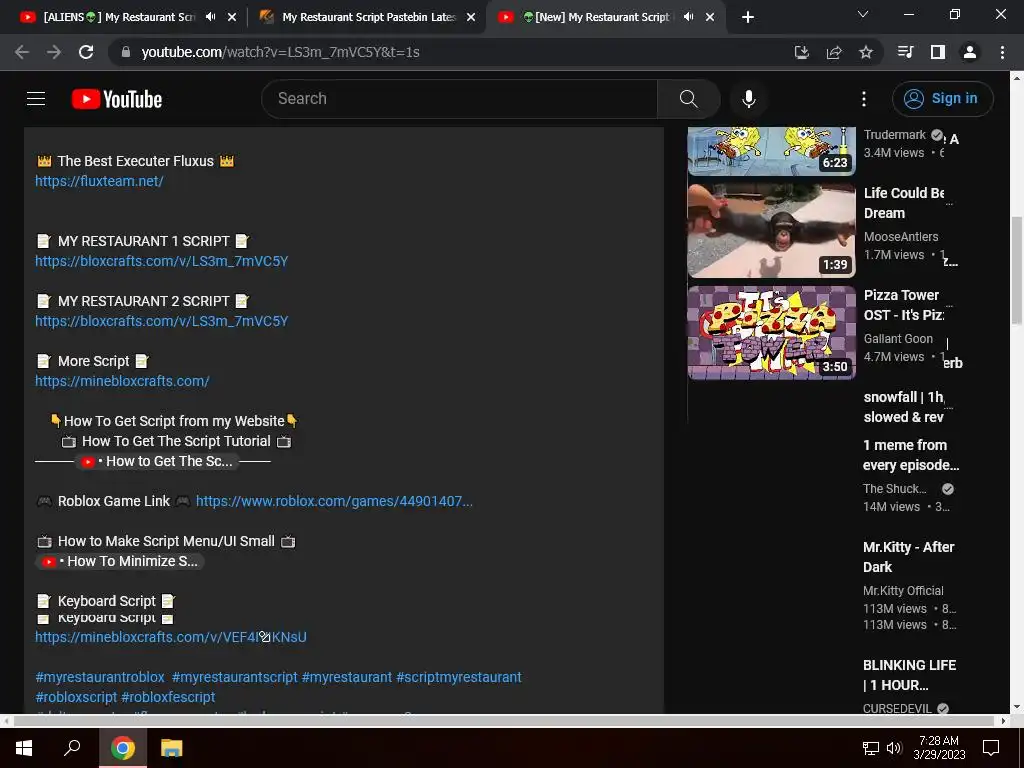Screen dimensions: 1024x768
Task: Mute the [New] My Restaurant tab audio
Action: [688, 17]
